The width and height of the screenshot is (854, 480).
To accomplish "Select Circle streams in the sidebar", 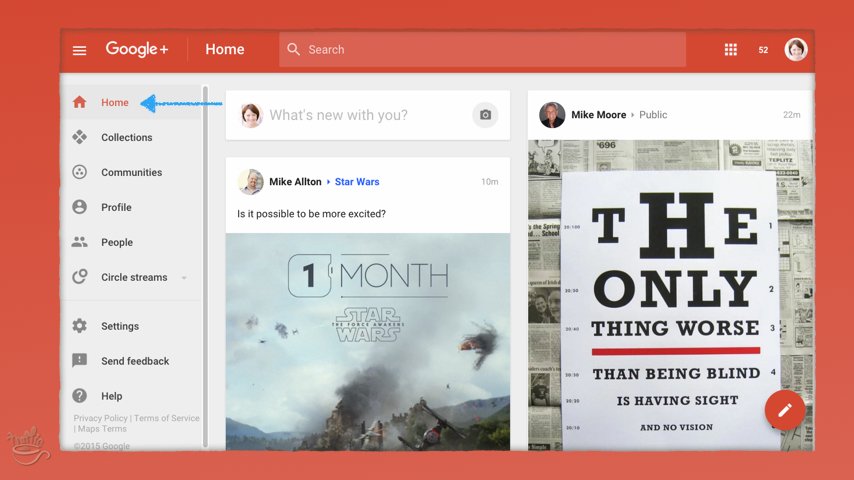I will click(x=134, y=277).
